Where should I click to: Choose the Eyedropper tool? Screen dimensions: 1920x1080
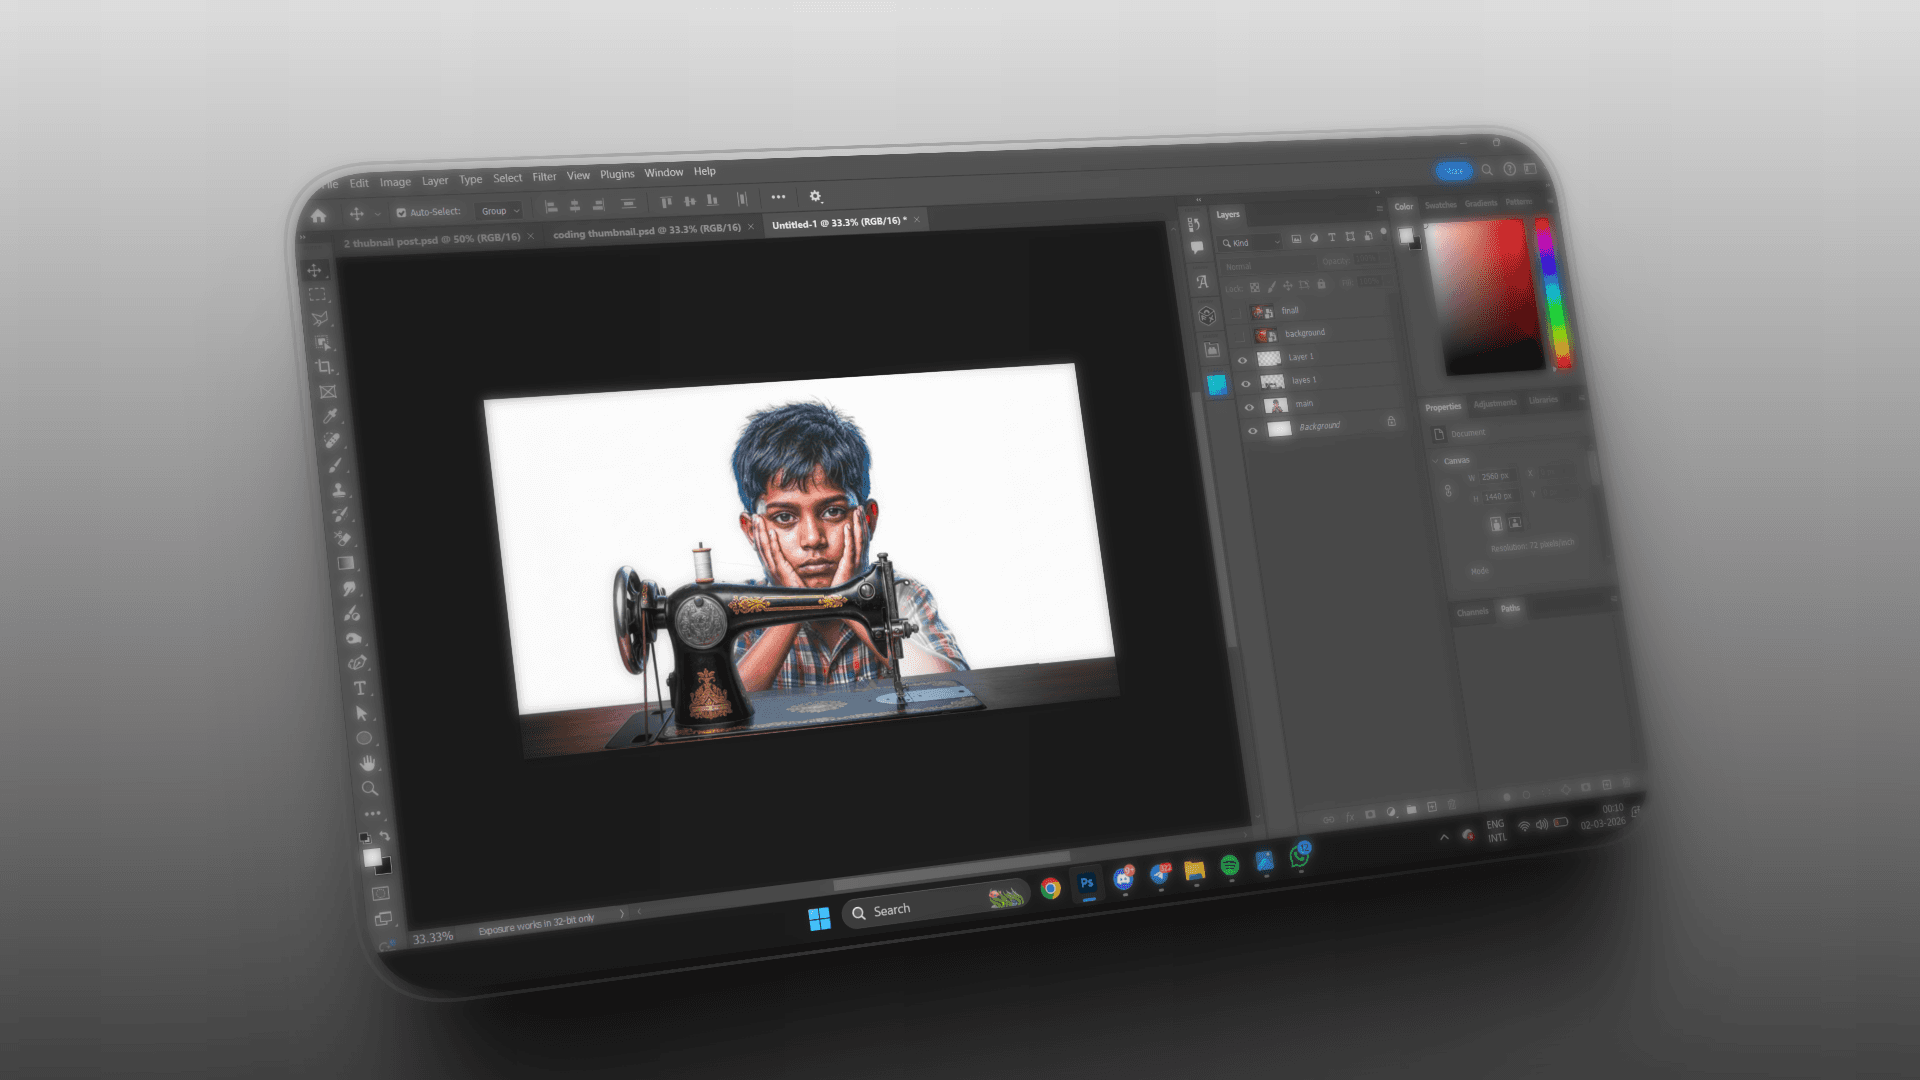(330, 417)
